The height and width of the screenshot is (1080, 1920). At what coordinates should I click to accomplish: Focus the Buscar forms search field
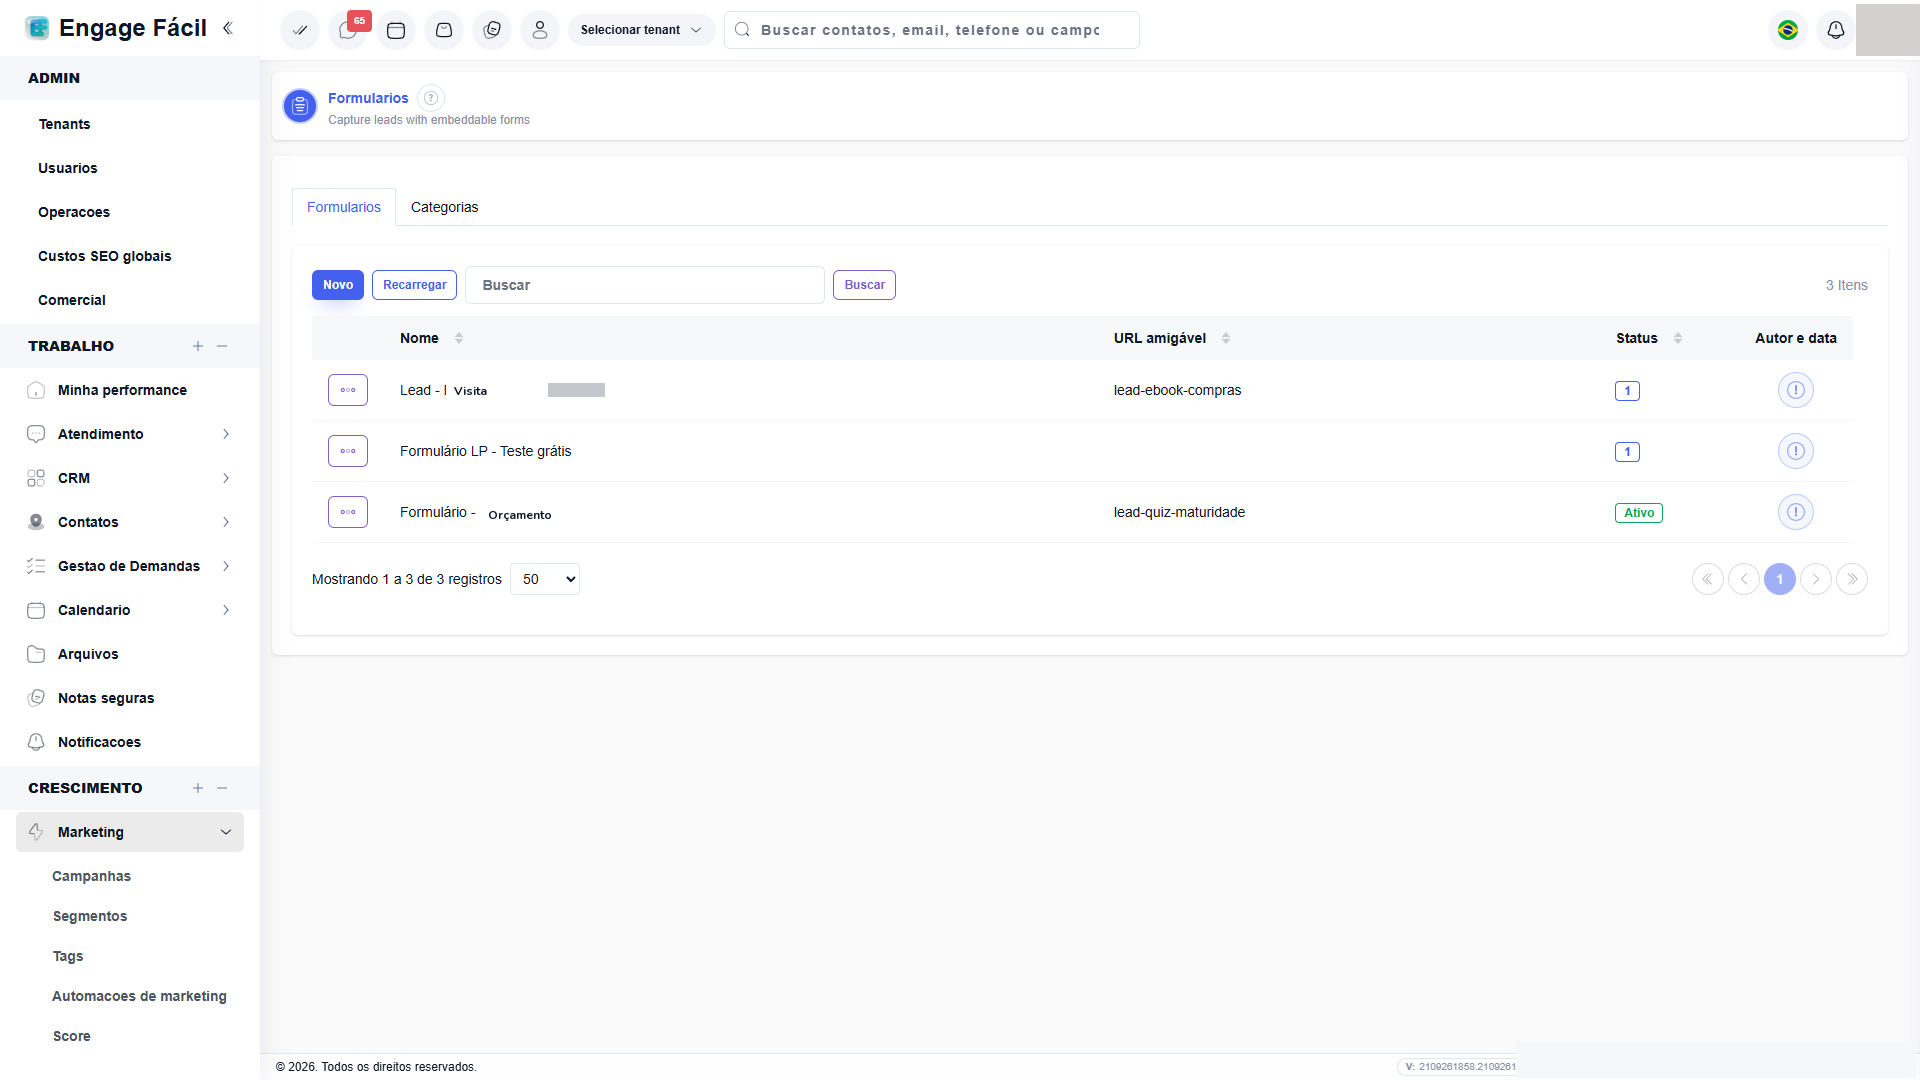pos(645,285)
